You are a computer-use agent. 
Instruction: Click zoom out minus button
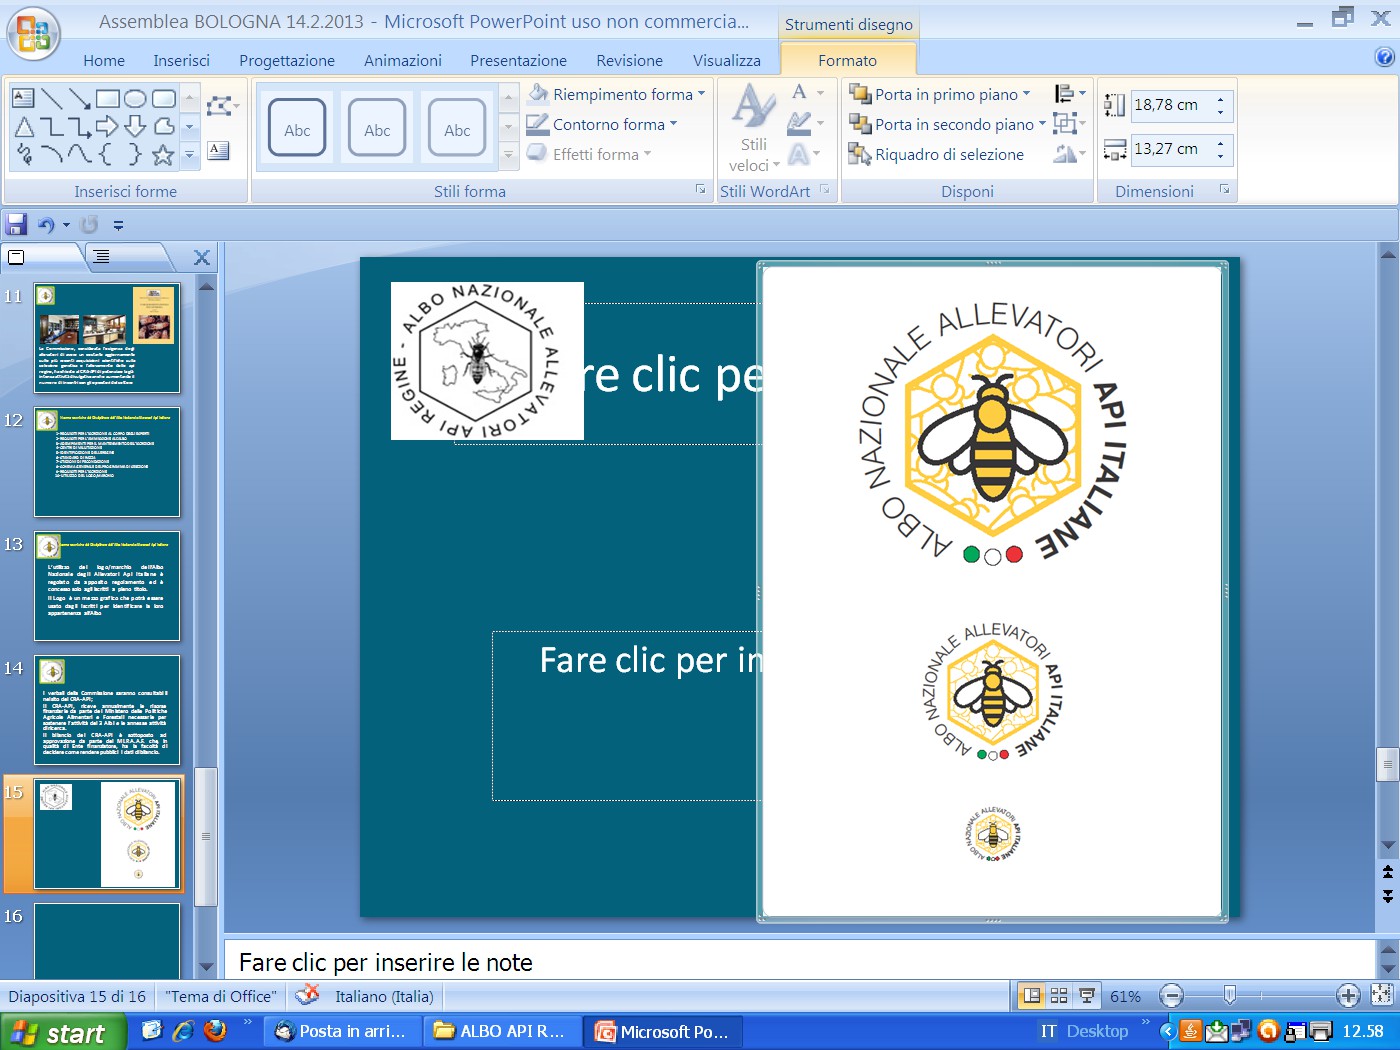click(x=1172, y=995)
